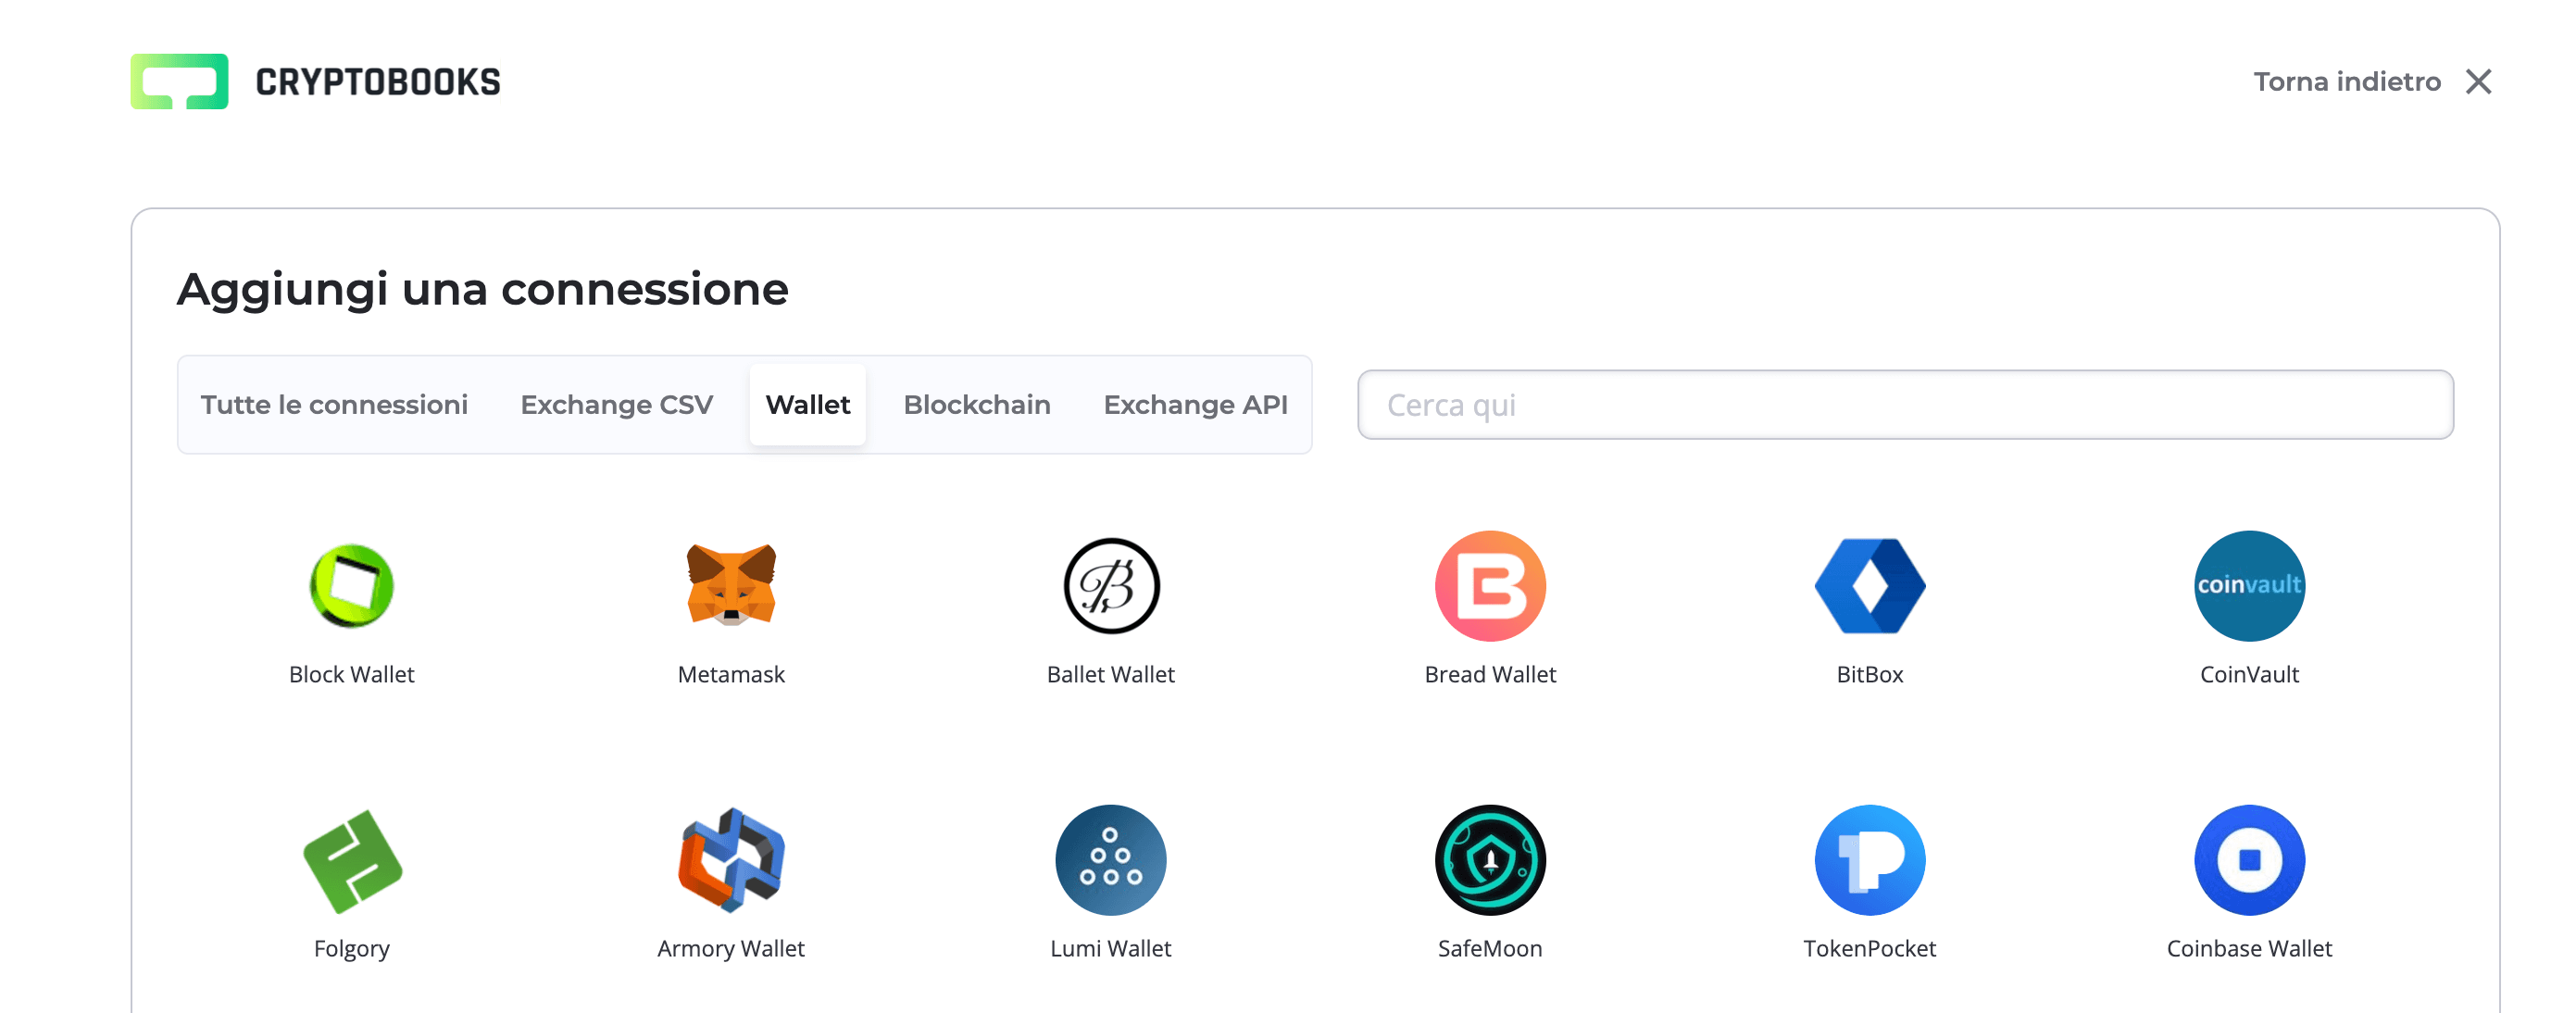Choose the CoinVault icon
Screen dimensions: 2576x1013
coord(2249,586)
